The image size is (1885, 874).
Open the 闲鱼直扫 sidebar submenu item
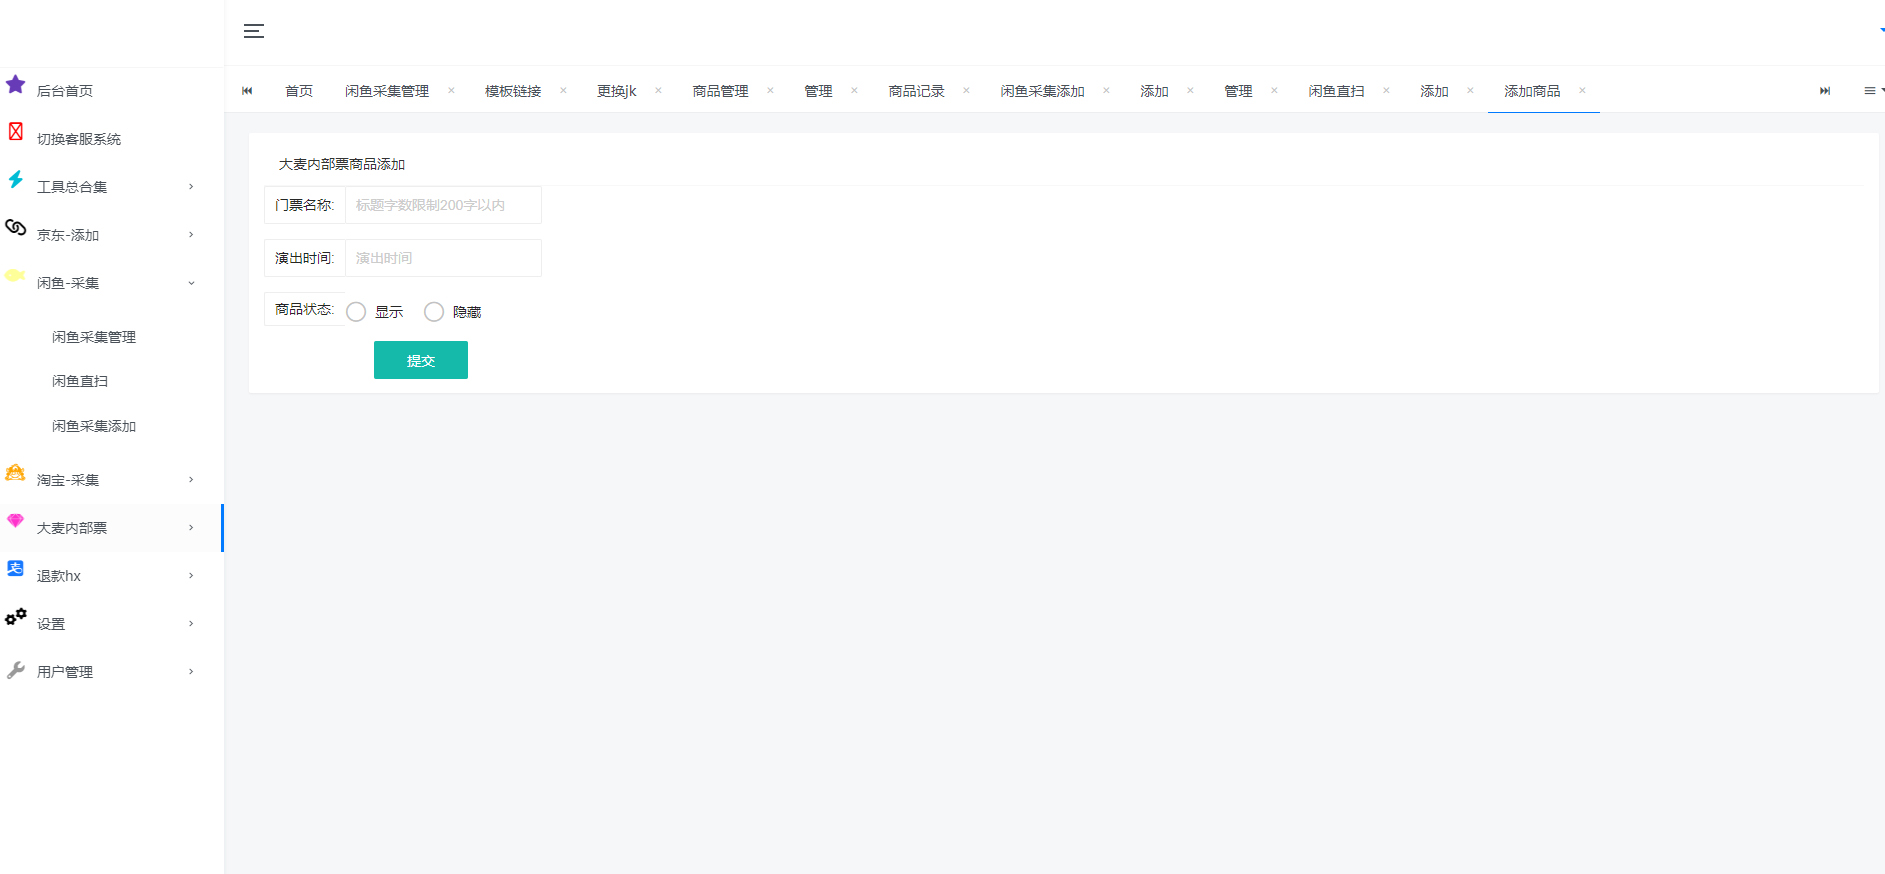point(80,381)
